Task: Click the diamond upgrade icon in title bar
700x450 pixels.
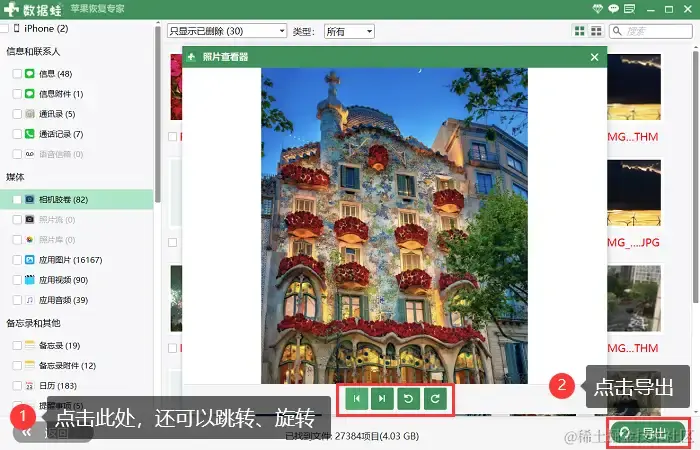Action: point(597,8)
